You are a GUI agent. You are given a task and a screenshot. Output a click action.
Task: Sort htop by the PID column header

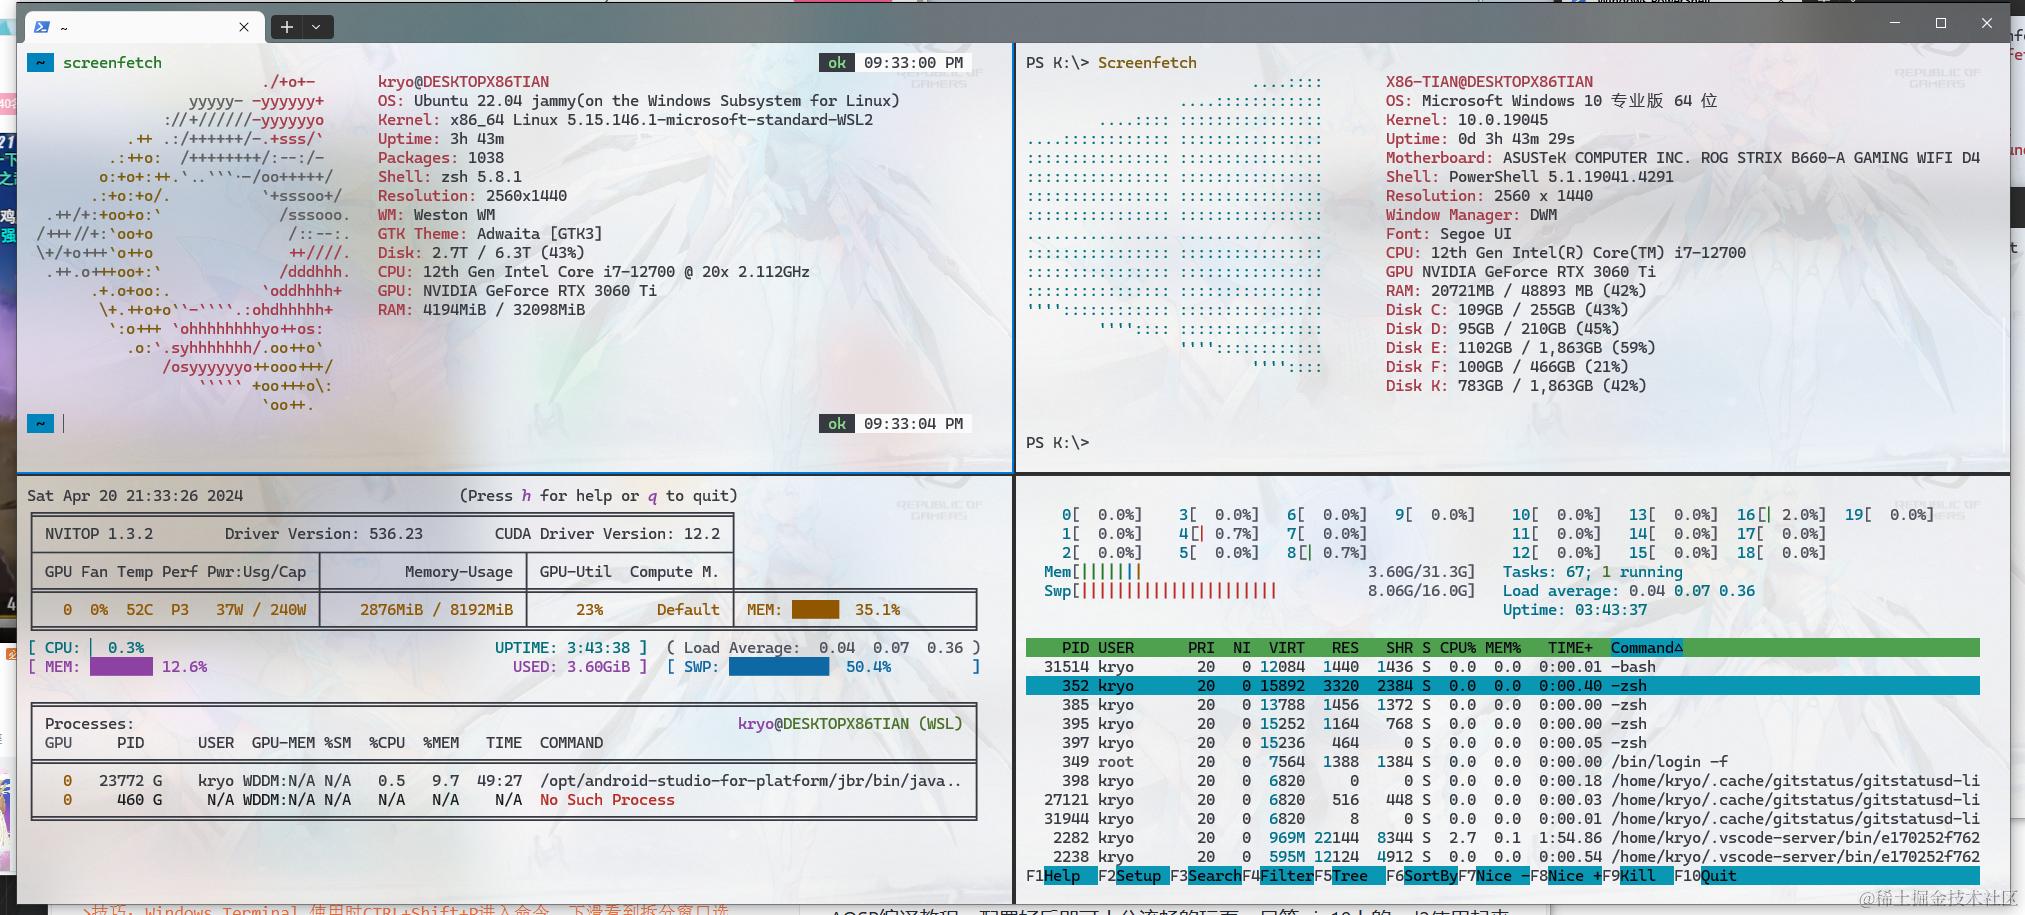click(x=1075, y=648)
